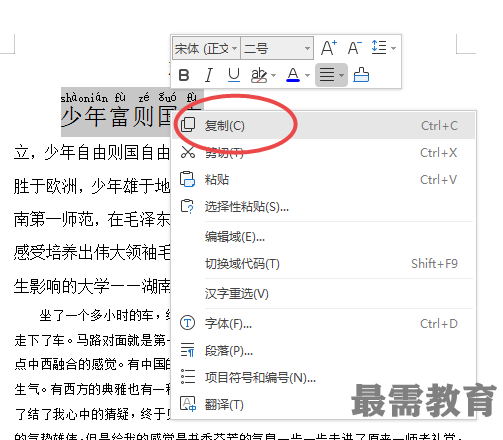
Task: Click the line starting 立，少年自由则国自由
Action: [92, 153]
